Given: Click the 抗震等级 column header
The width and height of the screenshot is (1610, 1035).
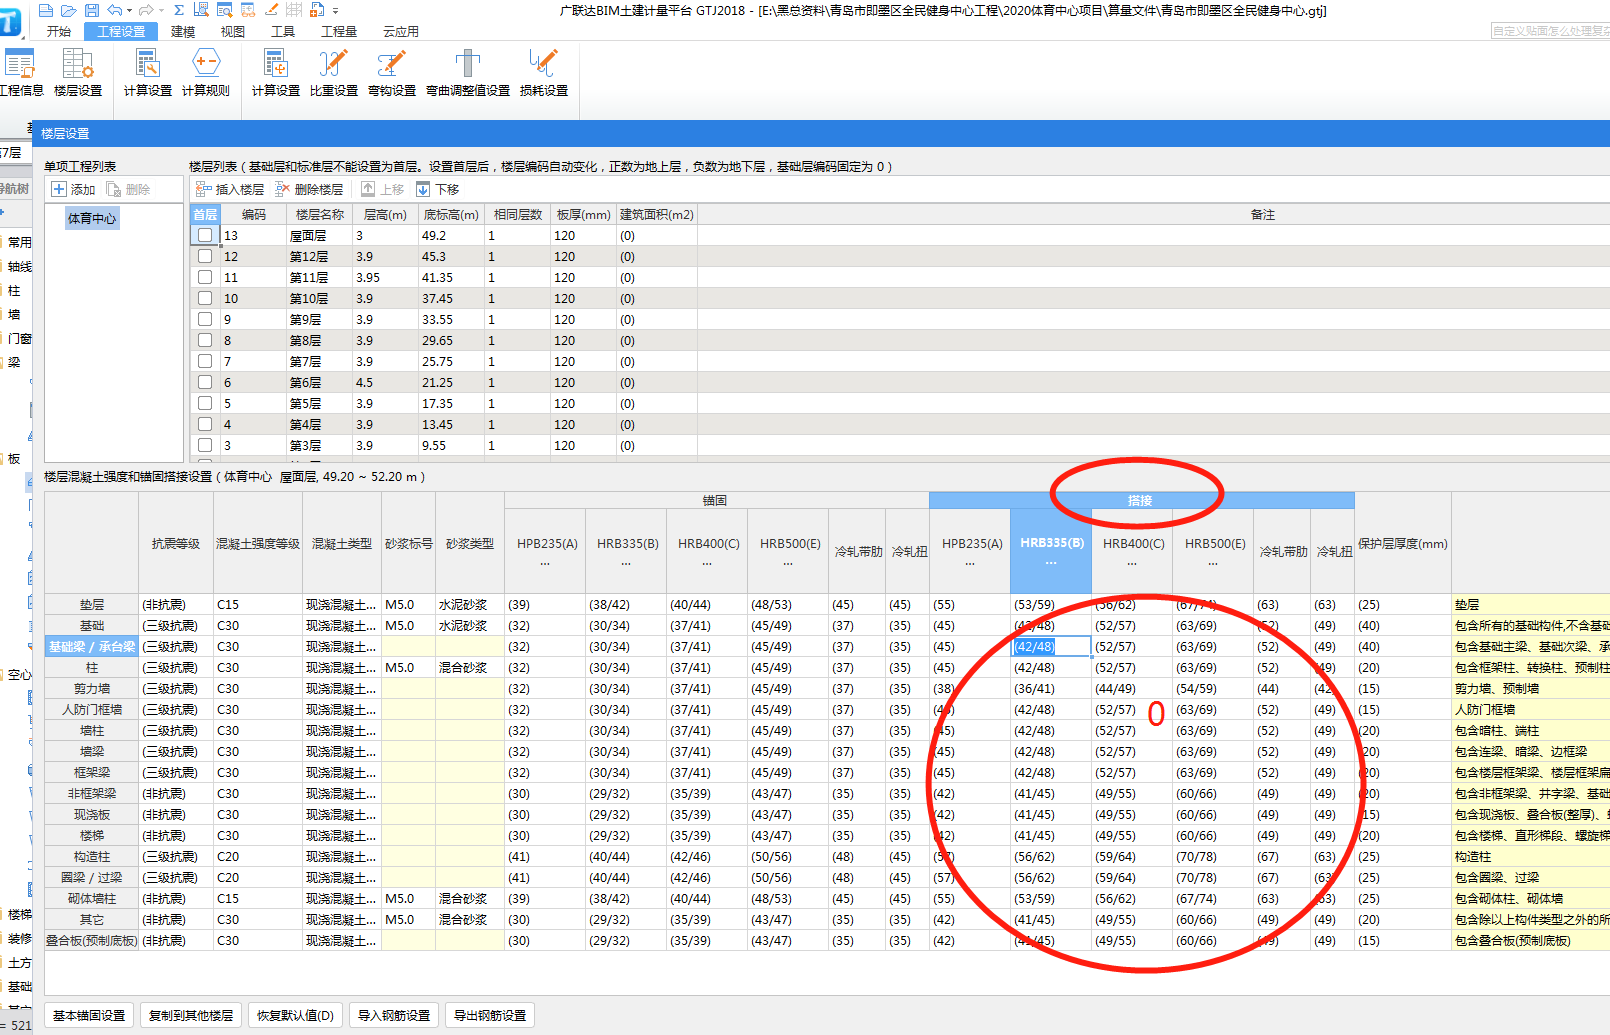Looking at the screenshot, I should point(176,544).
